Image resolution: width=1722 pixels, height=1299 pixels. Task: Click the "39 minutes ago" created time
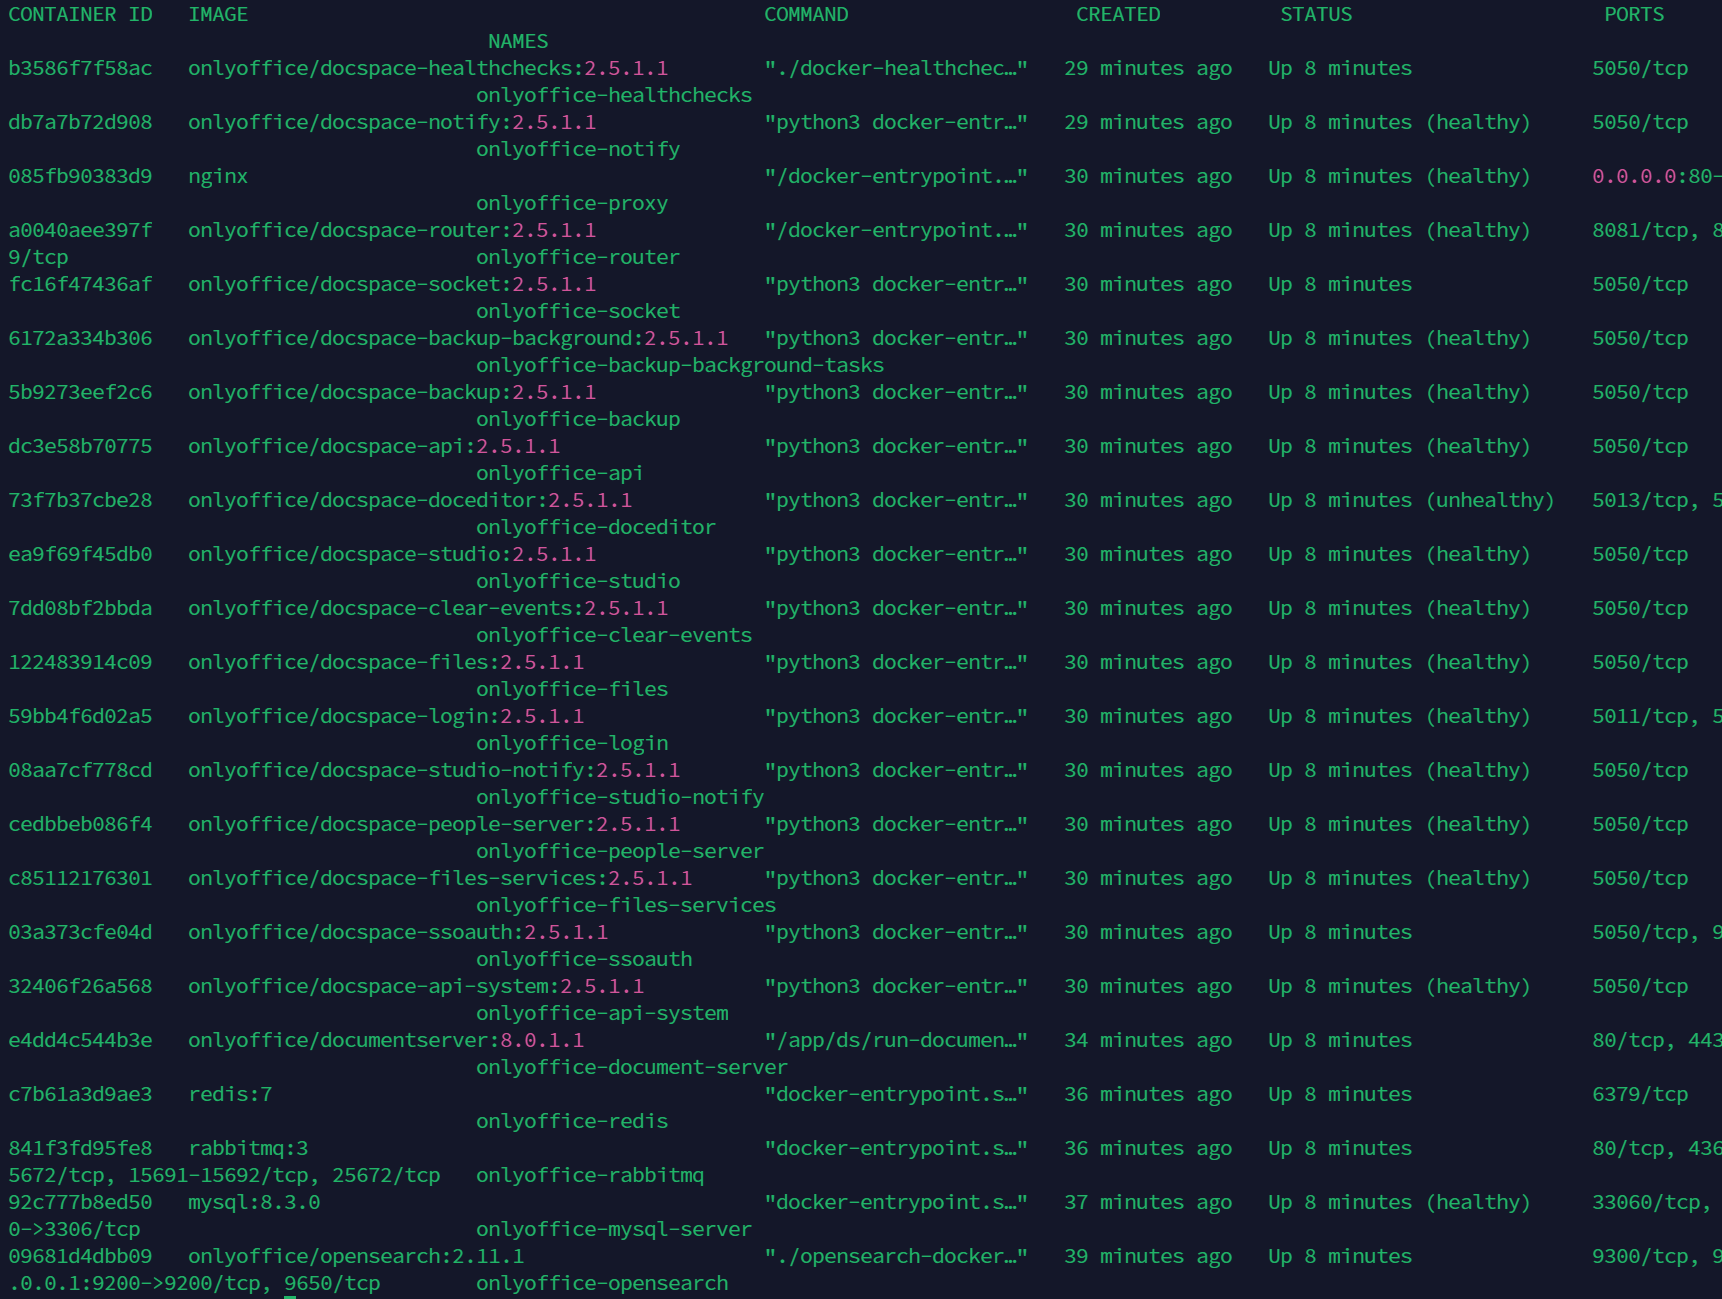coord(1148,1256)
